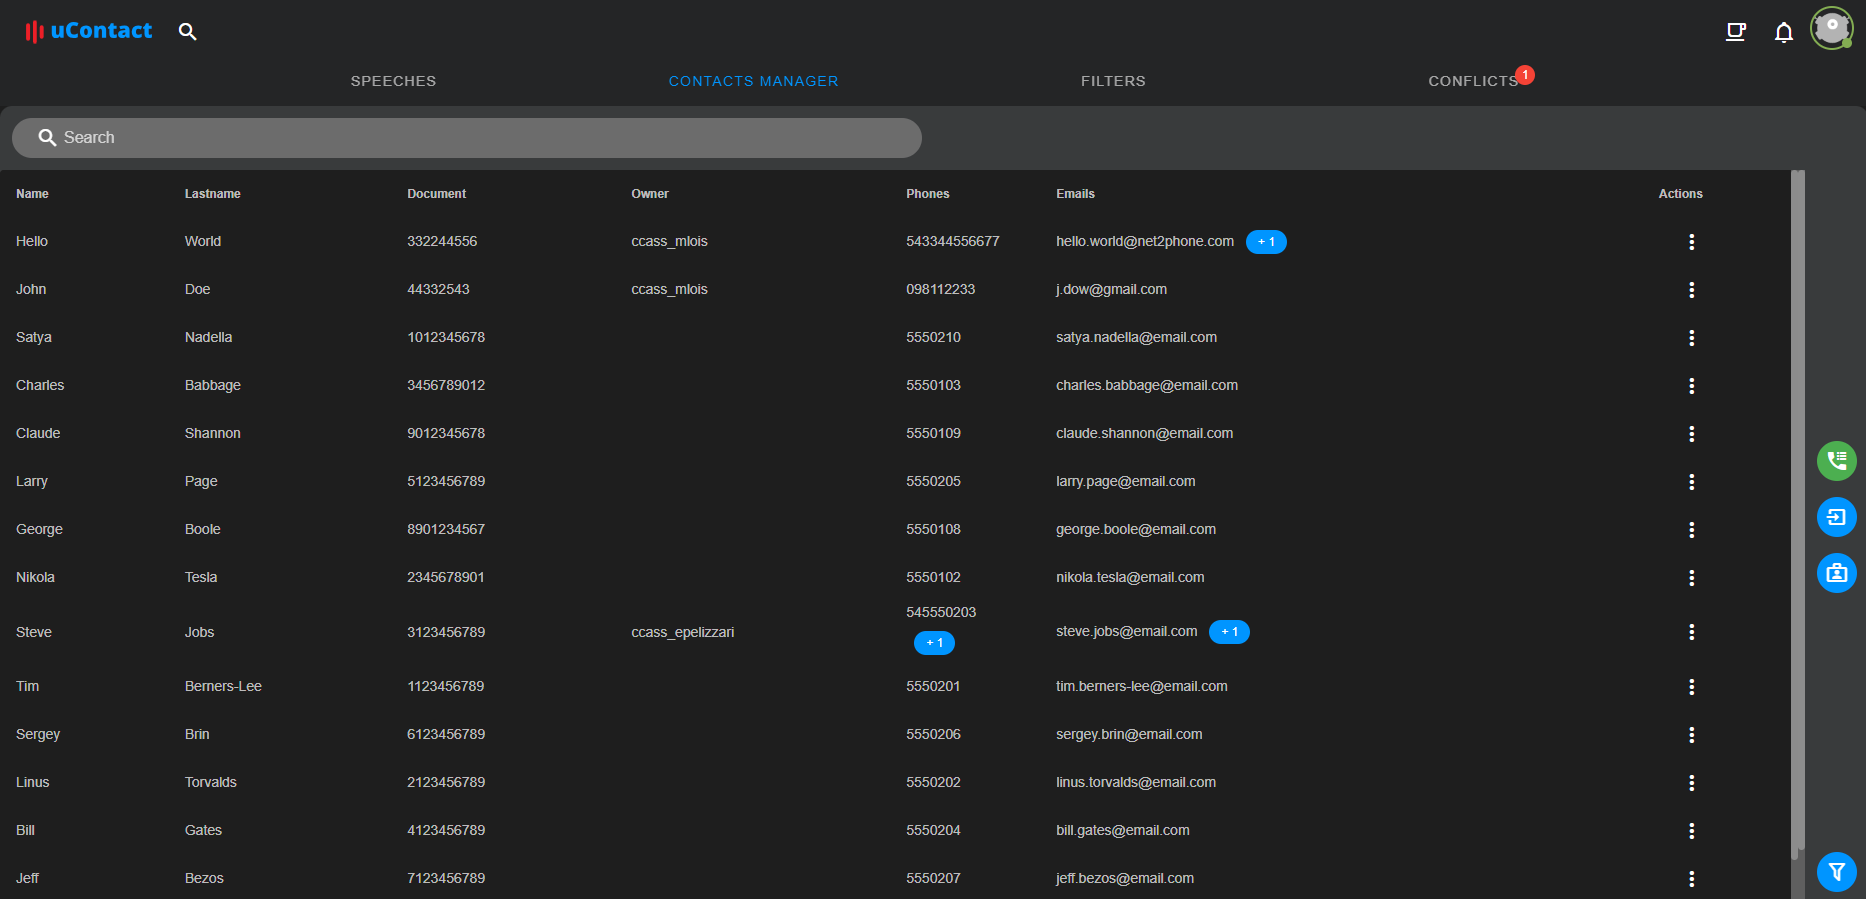Select document 5123456789
Viewport: 1866px width, 899px height.
click(x=446, y=481)
